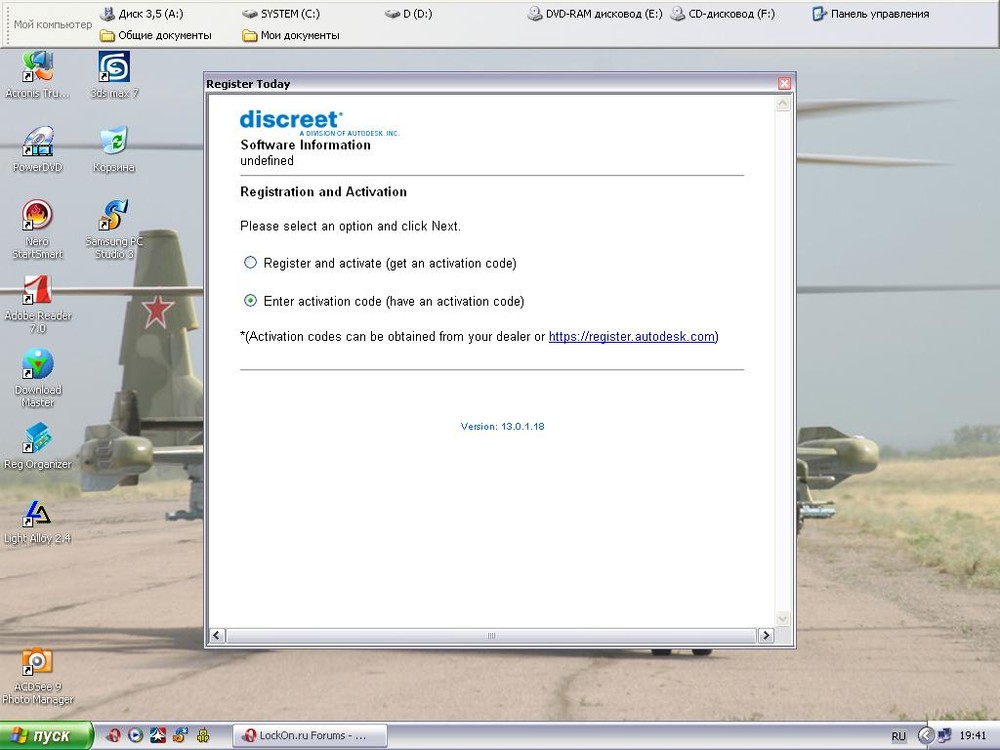
Task: Click the network connection tray icon
Action: 945,736
